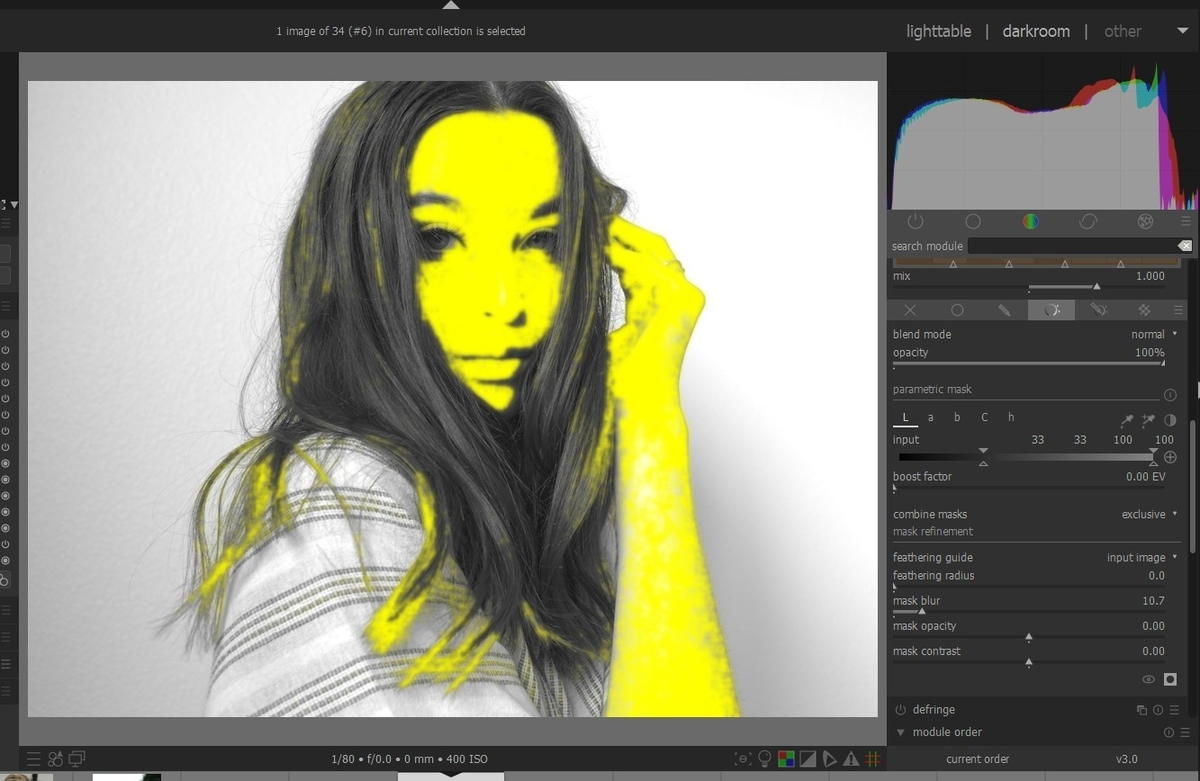Open module groups presets menu
The image size is (1200, 781).
pyautogui.click(x=1186, y=221)
